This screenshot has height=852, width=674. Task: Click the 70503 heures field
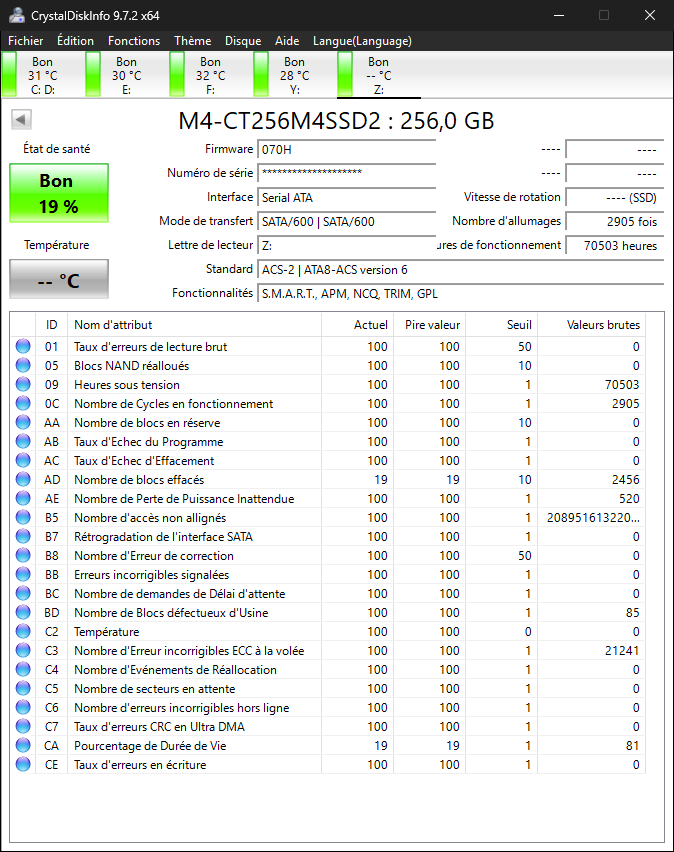(x=614, y=245)
